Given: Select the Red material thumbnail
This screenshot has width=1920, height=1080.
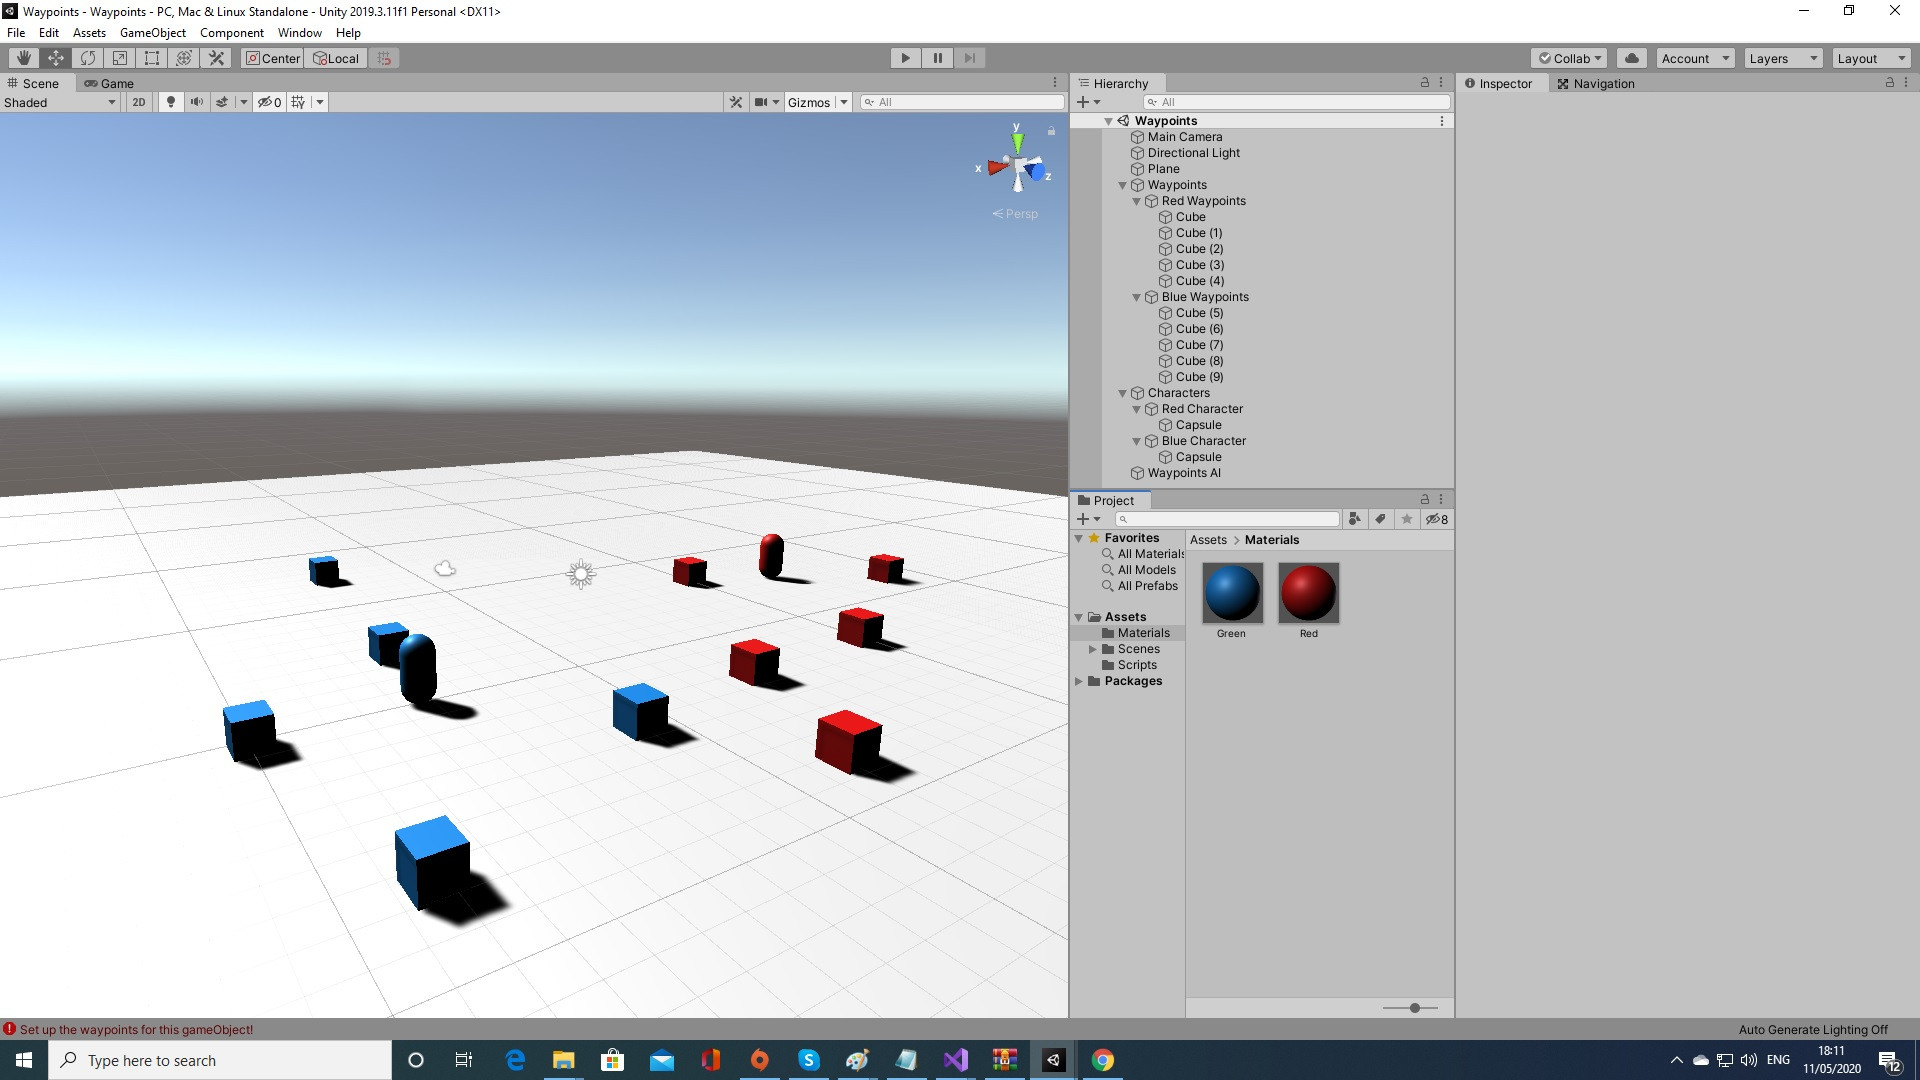Looking at the screenshot, I should click(x=1308, y=592).
